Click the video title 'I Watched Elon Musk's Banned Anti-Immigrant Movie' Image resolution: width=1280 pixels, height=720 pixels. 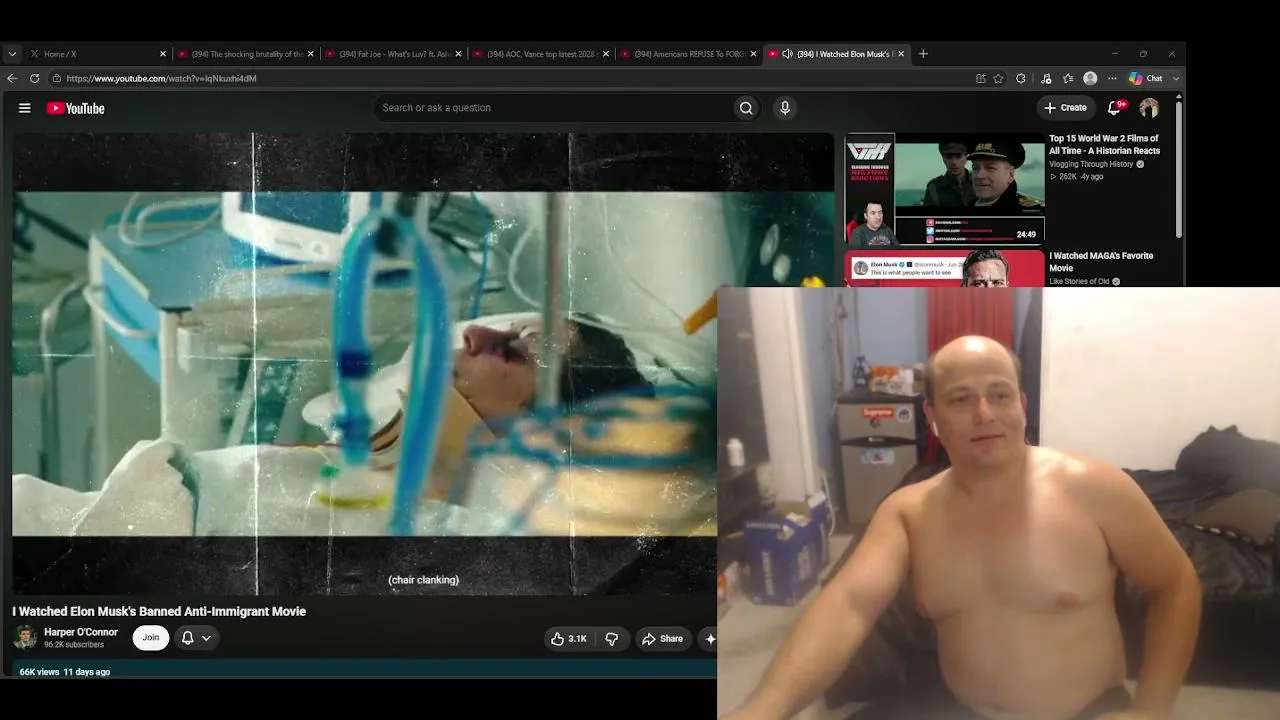pyautogui.click(x=159, y=611)
